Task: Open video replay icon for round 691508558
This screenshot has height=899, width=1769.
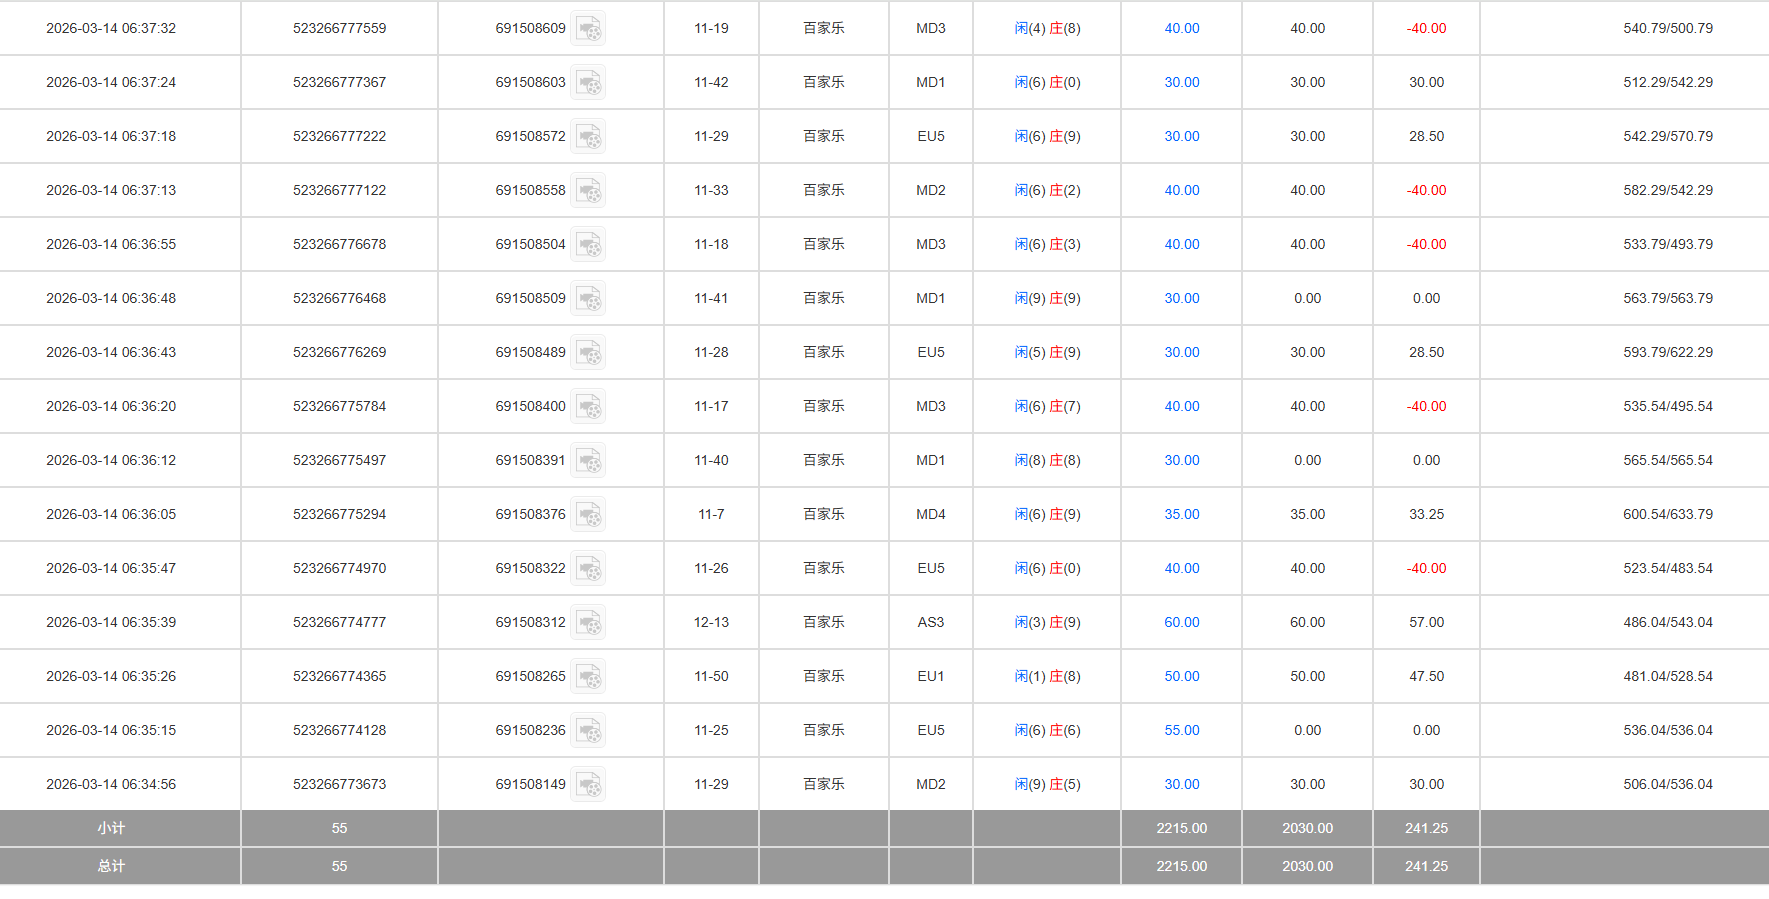Action: (x=588, y=191)
